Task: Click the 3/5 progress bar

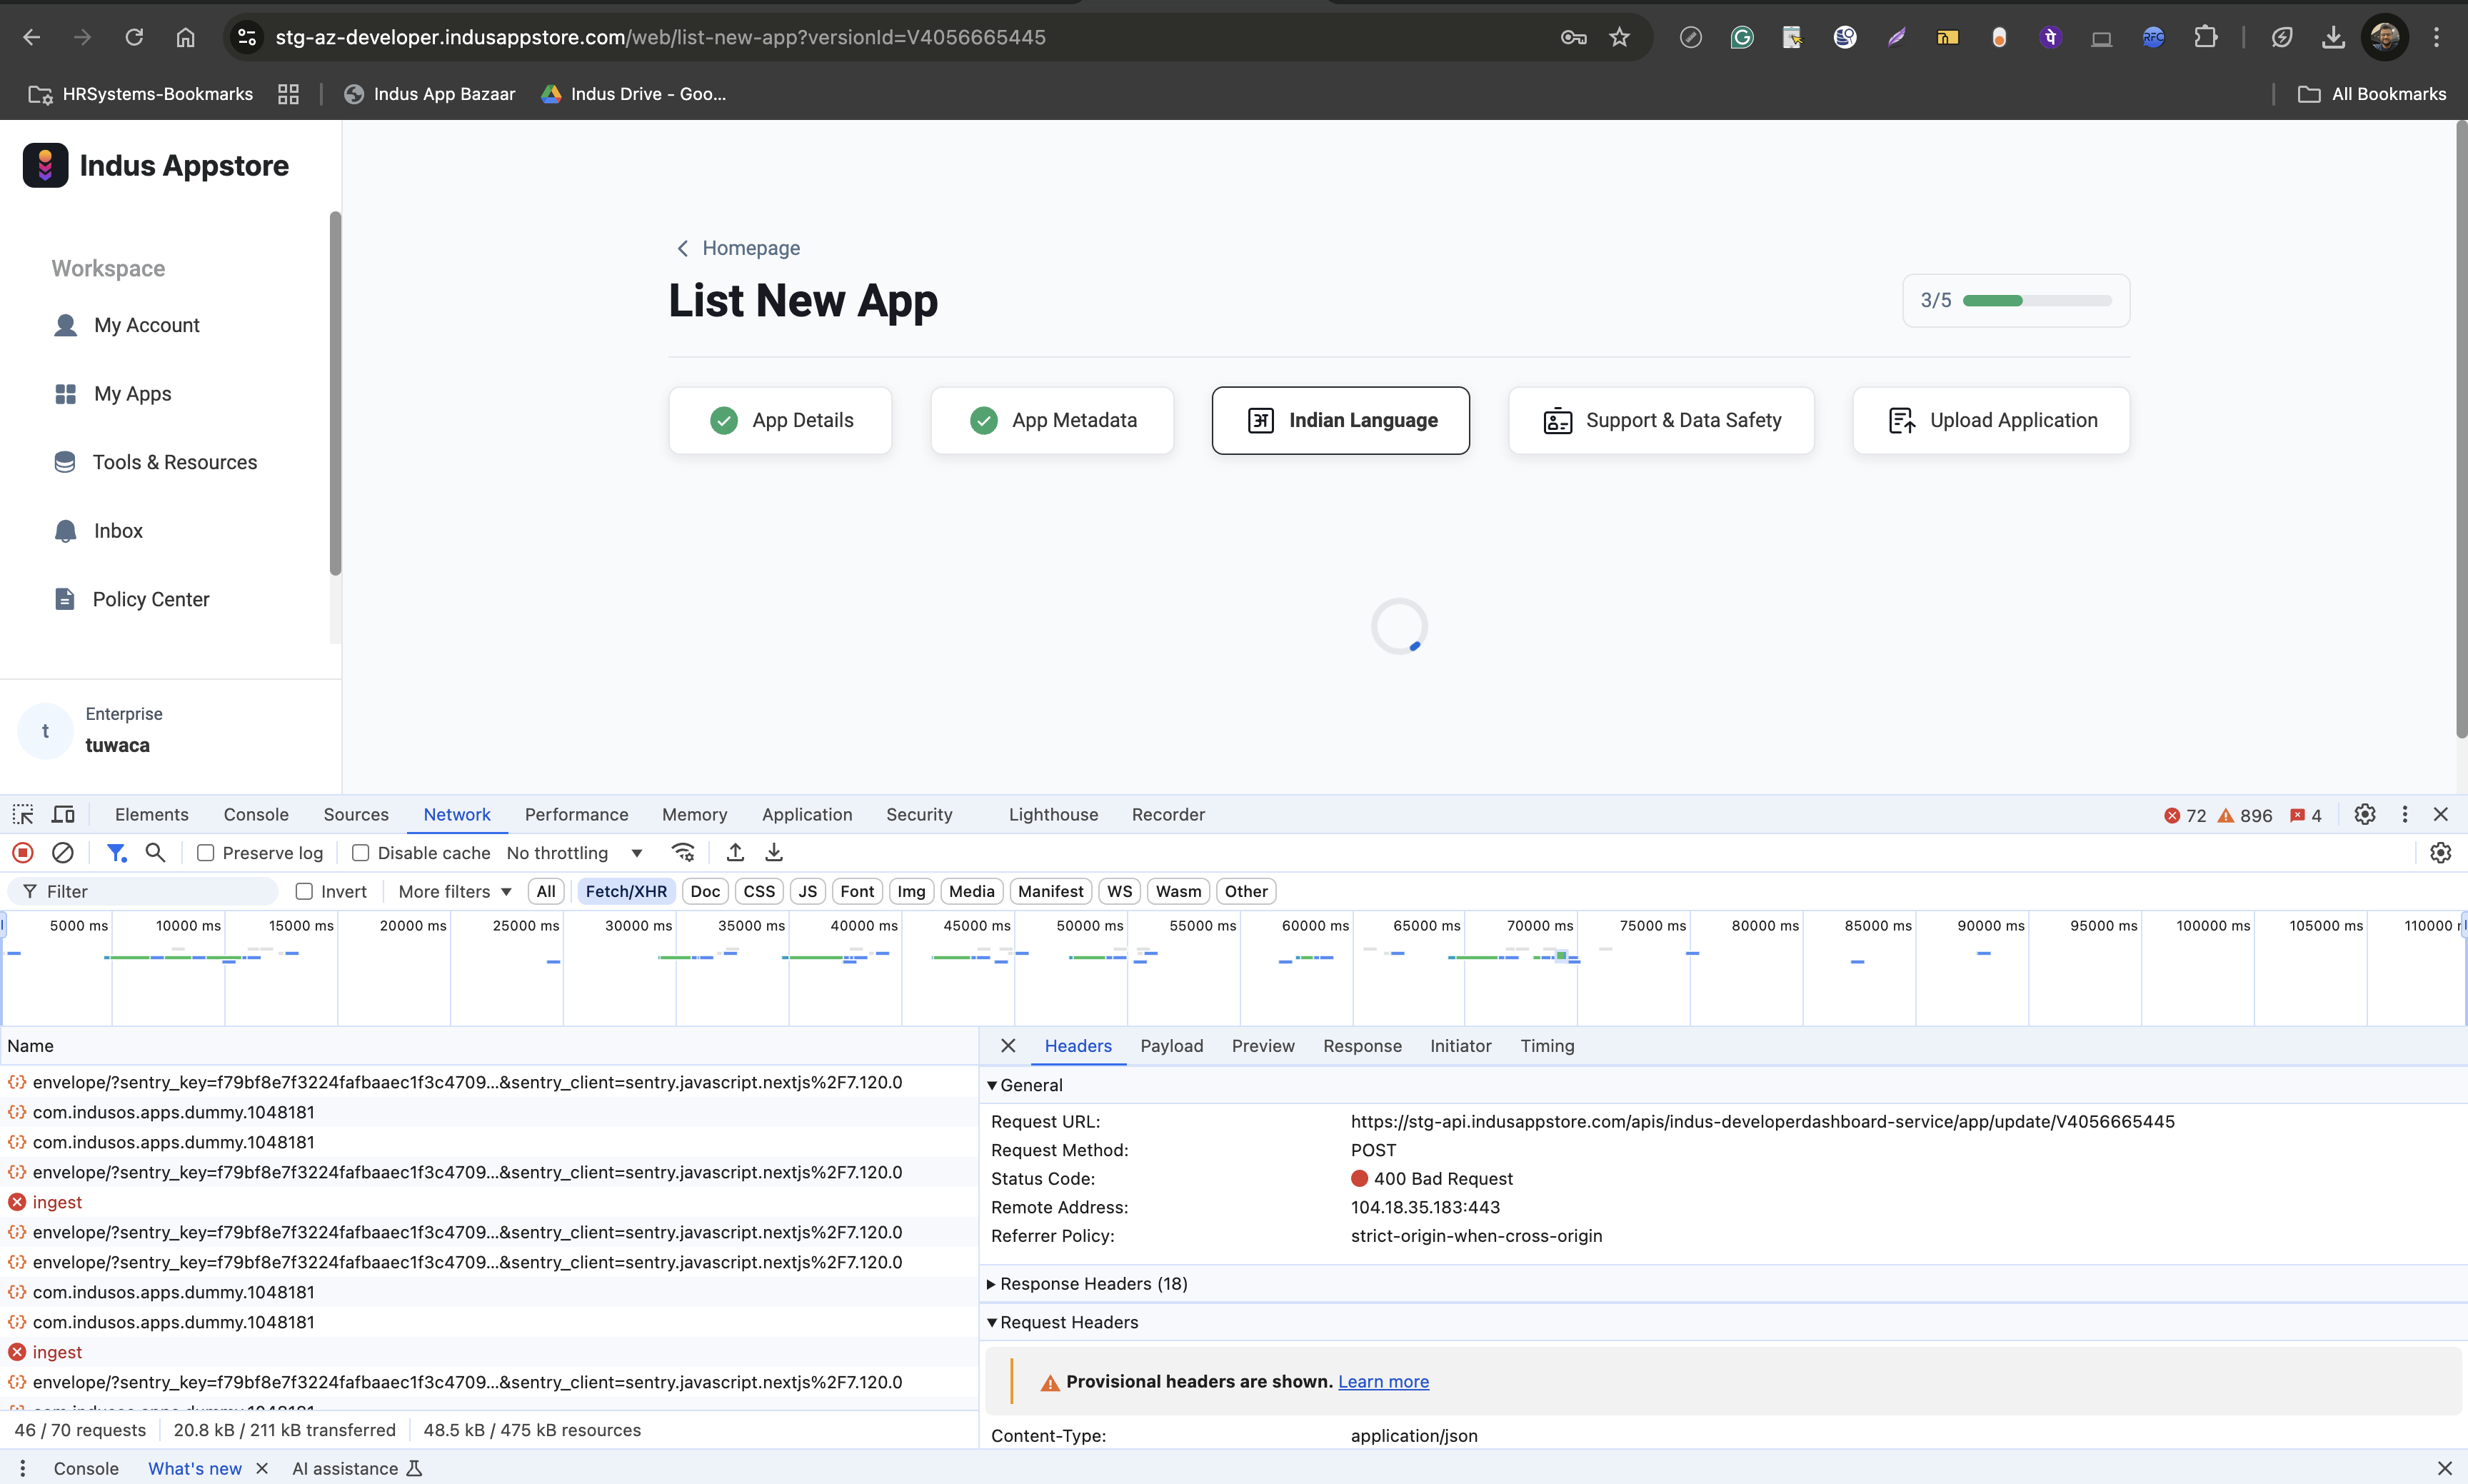Action: (x=2037, y=300)
